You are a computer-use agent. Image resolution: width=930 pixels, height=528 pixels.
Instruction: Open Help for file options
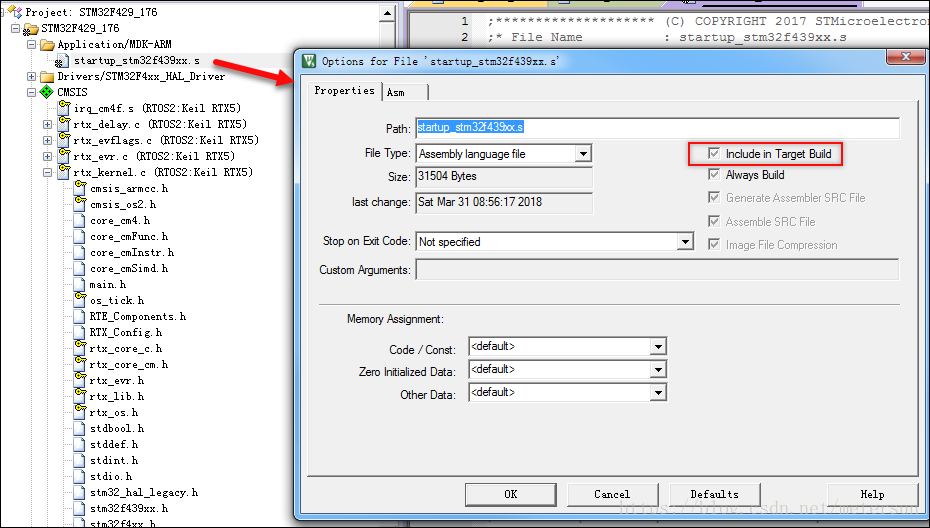tap(872, 494)
